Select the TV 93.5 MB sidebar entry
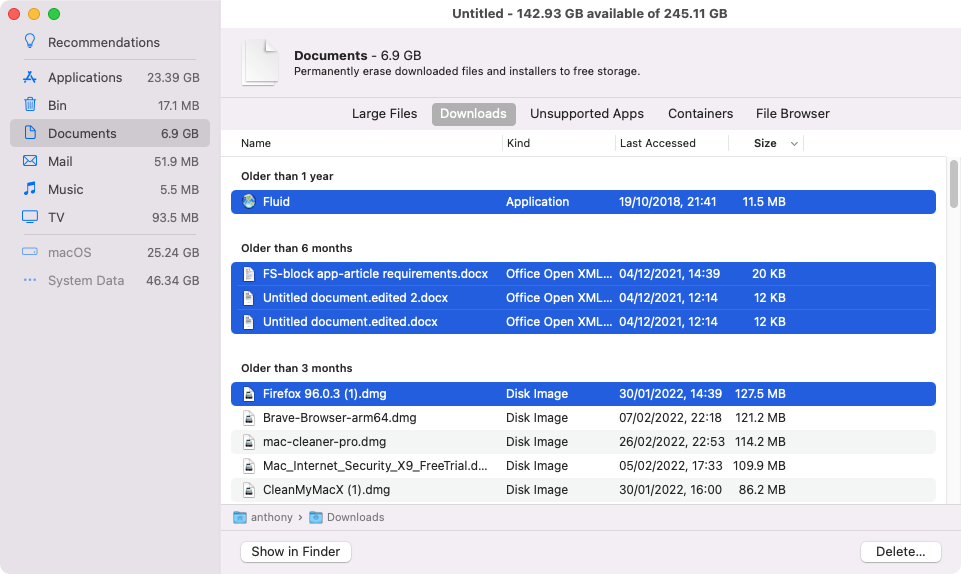 tap(110, 217)
